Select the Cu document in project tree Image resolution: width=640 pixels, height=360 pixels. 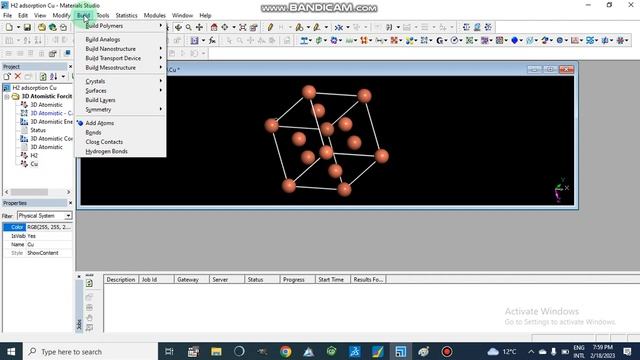(34, 164)
